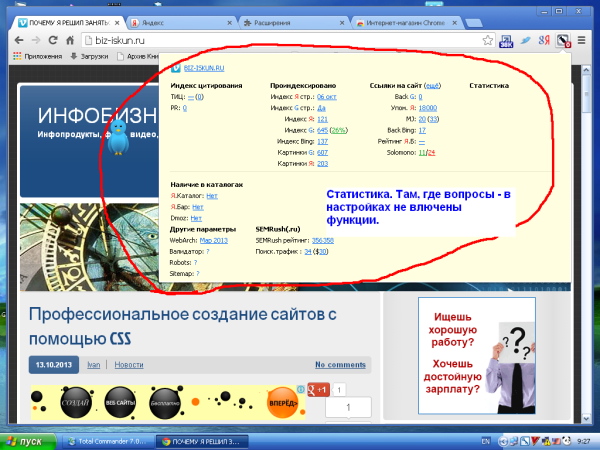Screen dimensions: 600x450
Task: Open the Загрузки bookmark
Action: (x=90, y=56)
